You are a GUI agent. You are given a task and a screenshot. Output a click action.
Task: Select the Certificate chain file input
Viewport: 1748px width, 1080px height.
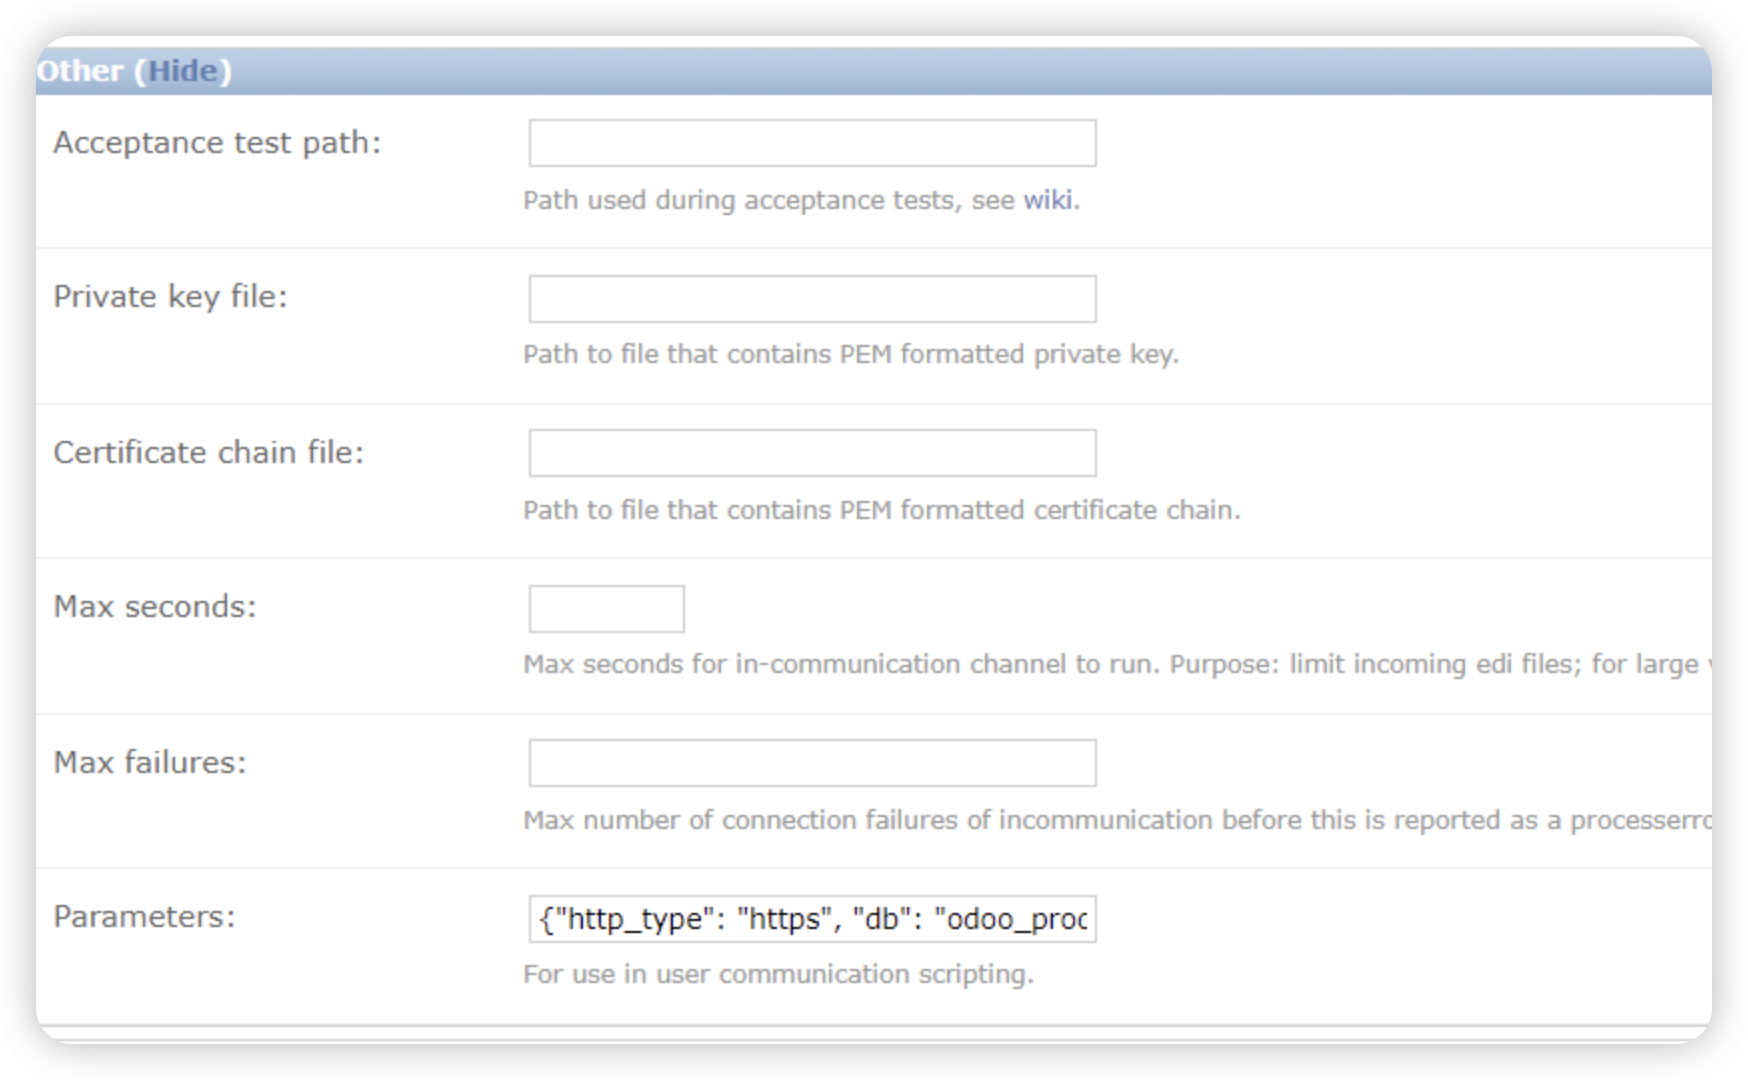coord(811,453)
